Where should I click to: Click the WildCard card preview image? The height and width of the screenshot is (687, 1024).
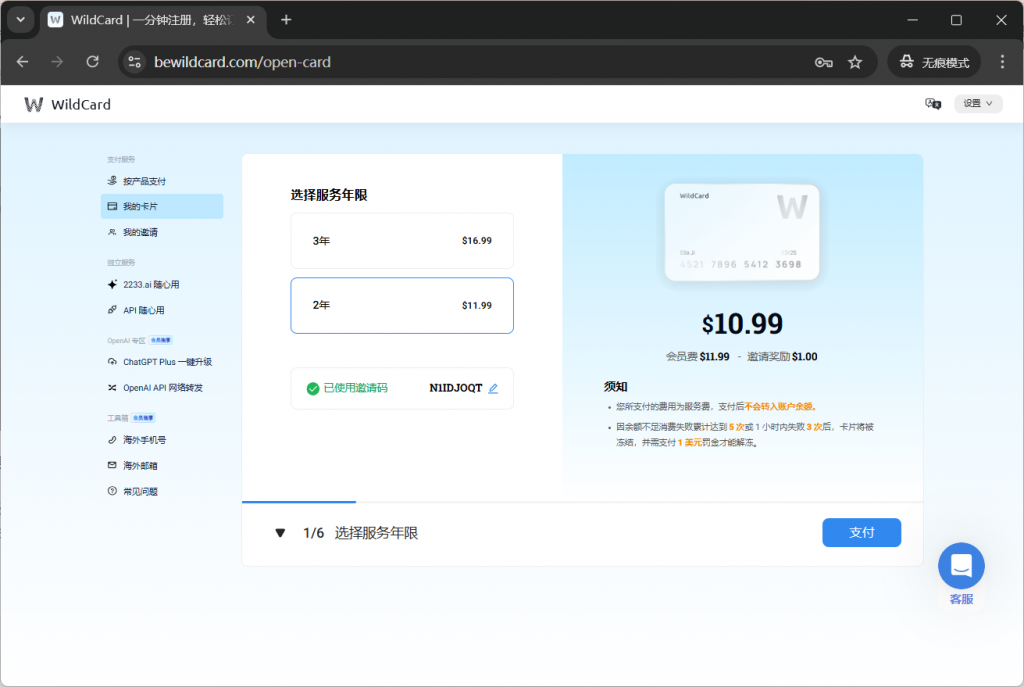point(742,232)
